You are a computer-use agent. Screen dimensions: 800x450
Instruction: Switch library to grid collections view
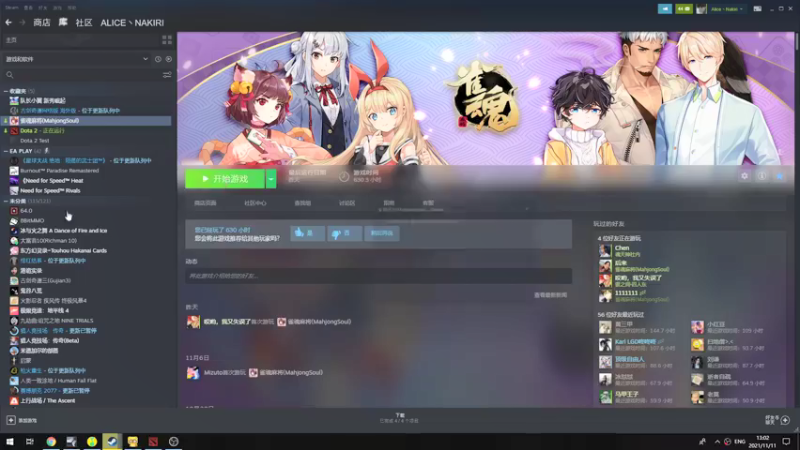click(x=167, y=40)
